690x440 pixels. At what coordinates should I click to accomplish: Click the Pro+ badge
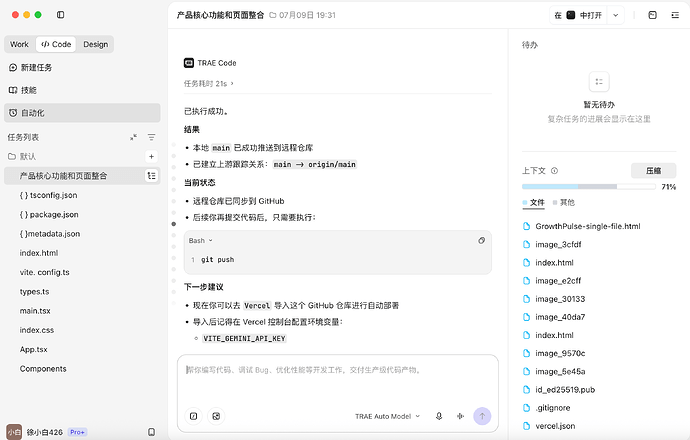[77, 433]
